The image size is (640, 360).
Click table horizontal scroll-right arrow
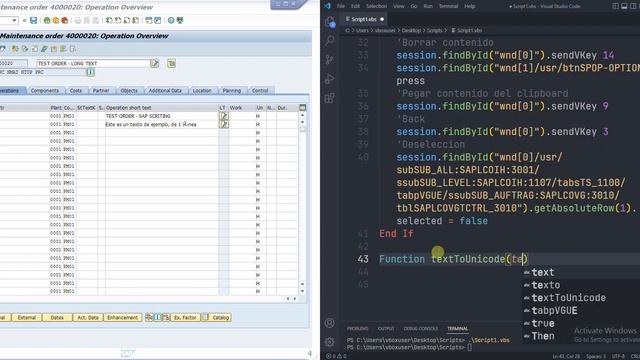(295, 299)
